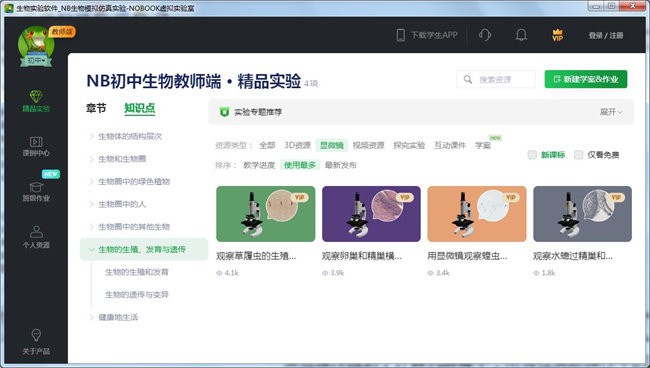This screenshot has height=368, width=650.
Task: Expand 生物圈中的人 tree node
Action: click(91, 204)
